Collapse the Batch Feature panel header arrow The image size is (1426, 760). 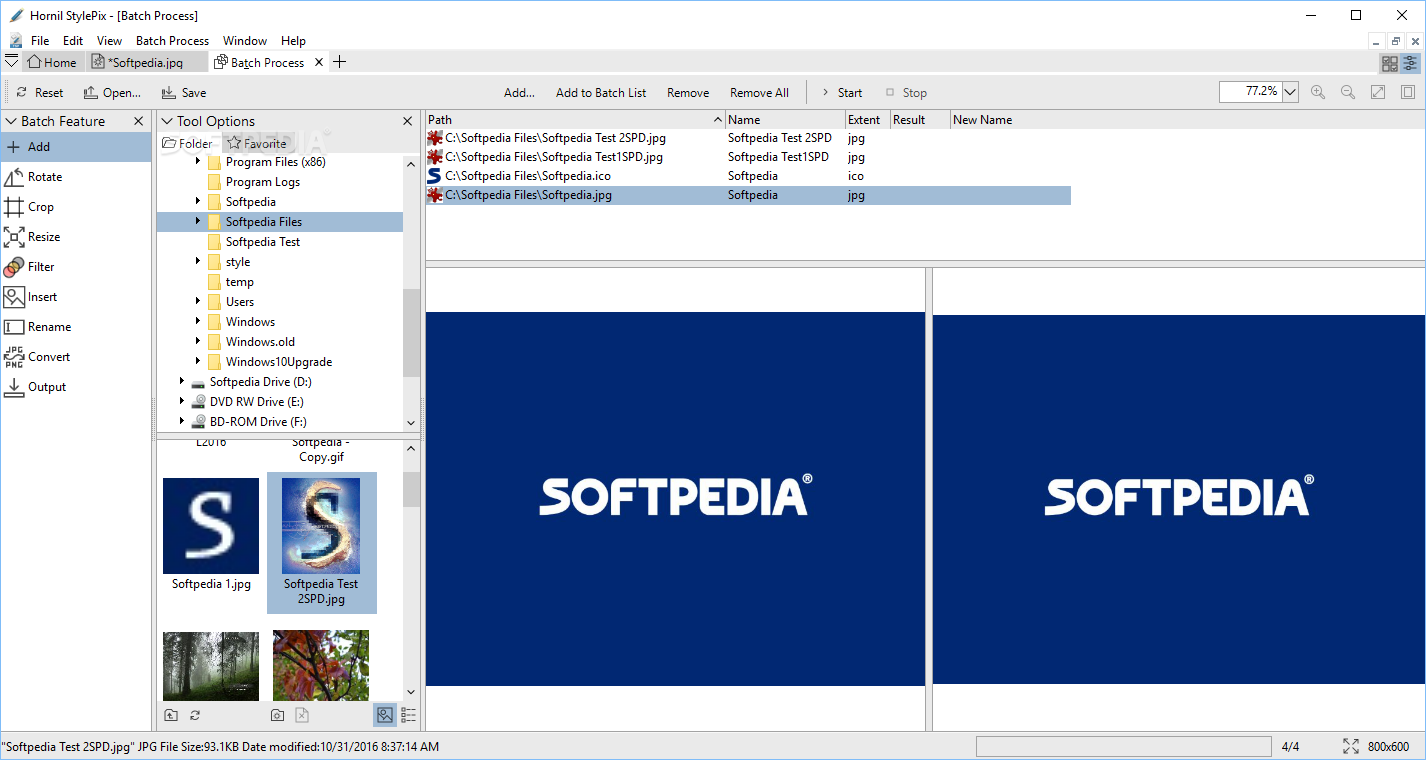[x=11, y=121]
